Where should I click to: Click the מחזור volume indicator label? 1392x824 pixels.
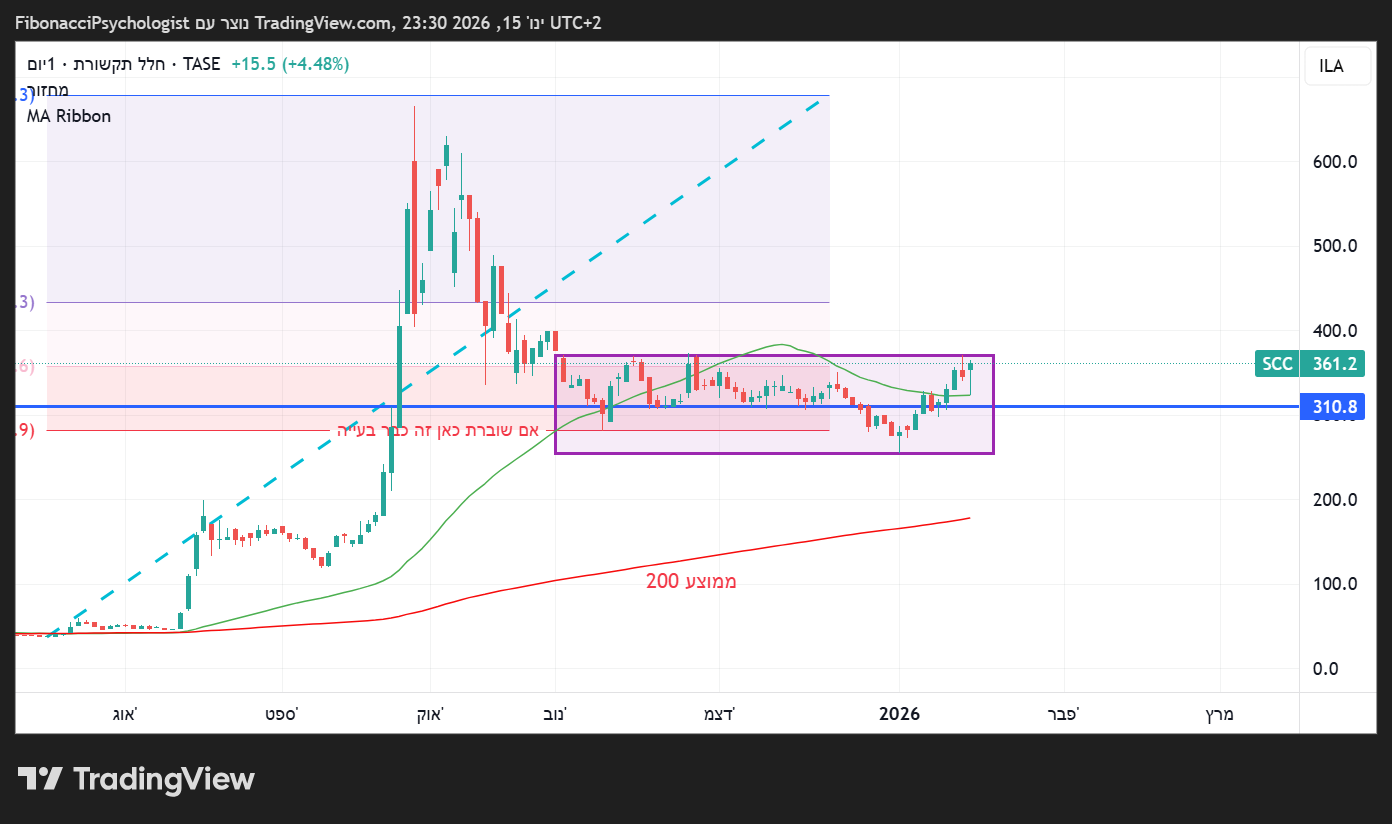[x=47, y=91]
